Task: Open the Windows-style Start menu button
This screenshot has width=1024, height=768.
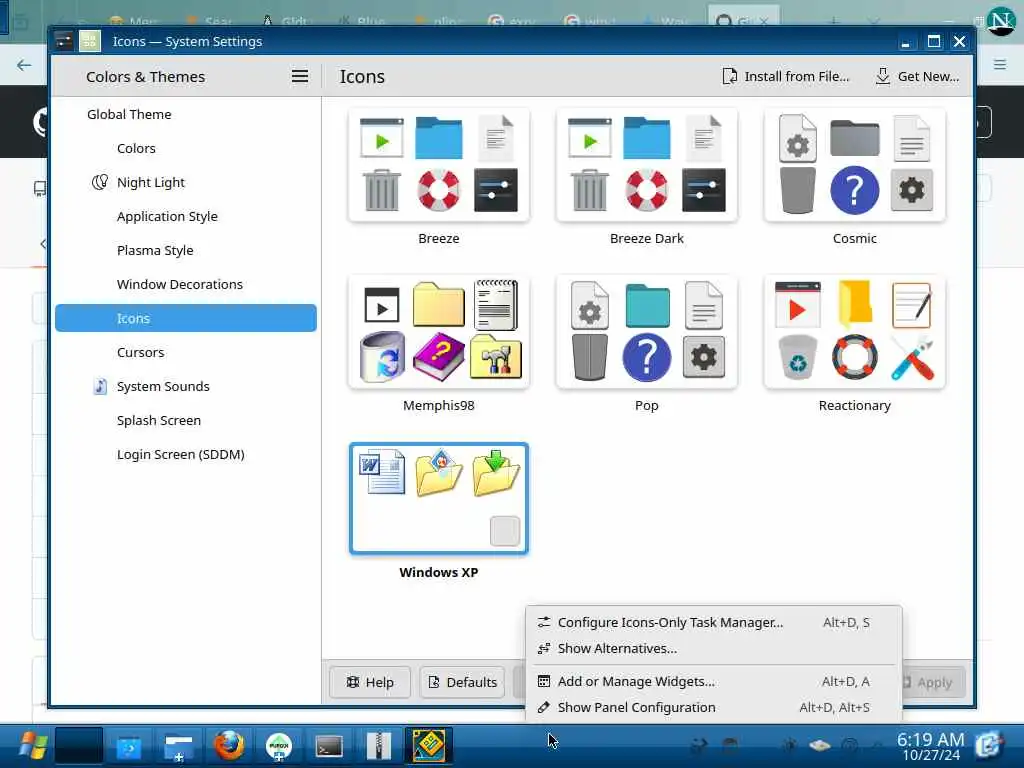Action: tap(31, 745)
